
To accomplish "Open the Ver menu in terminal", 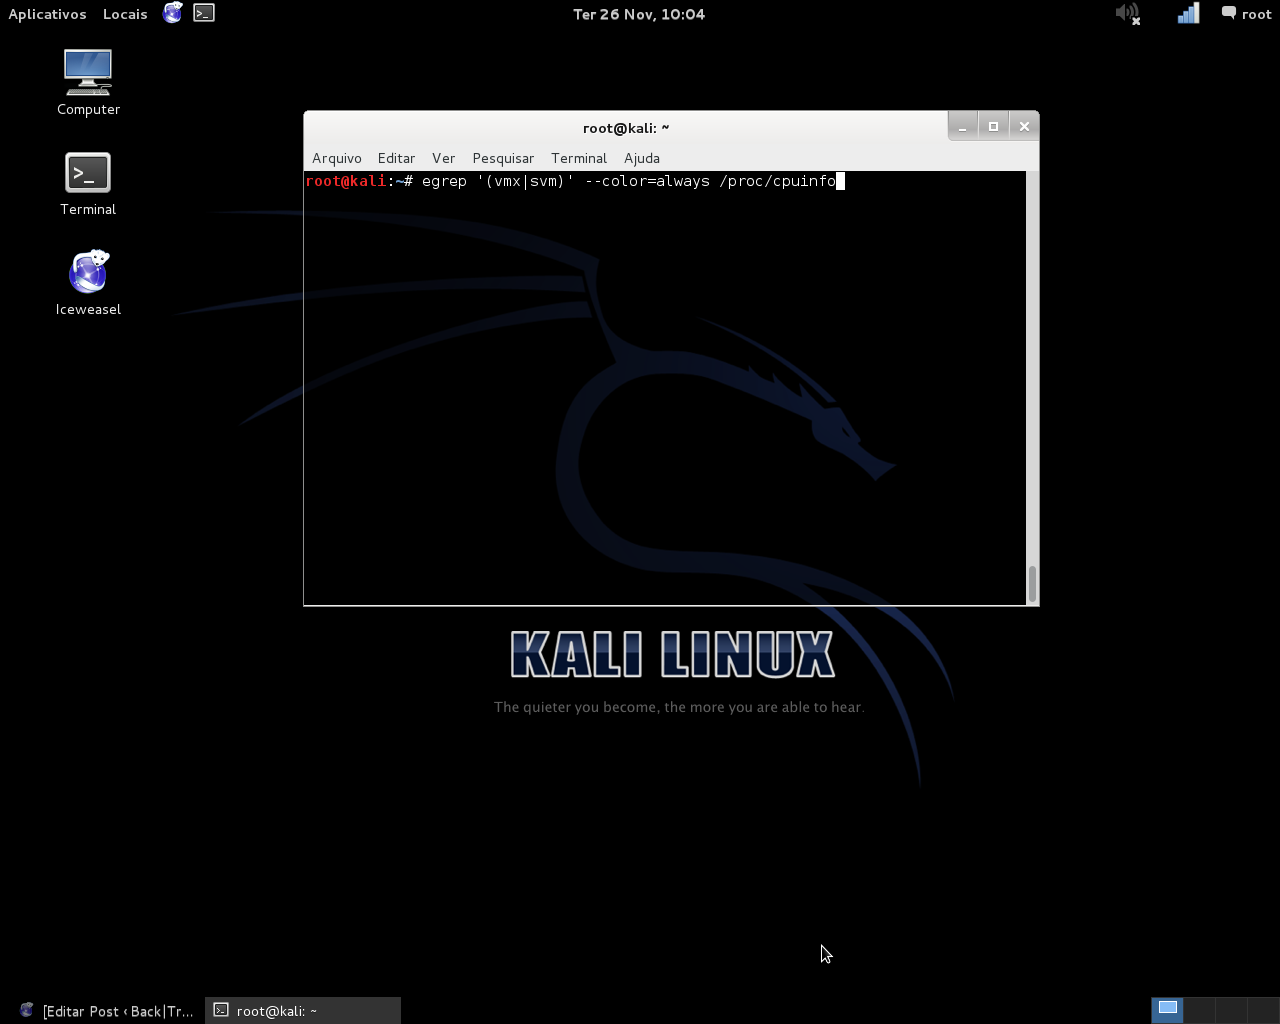I will [443, 158].
